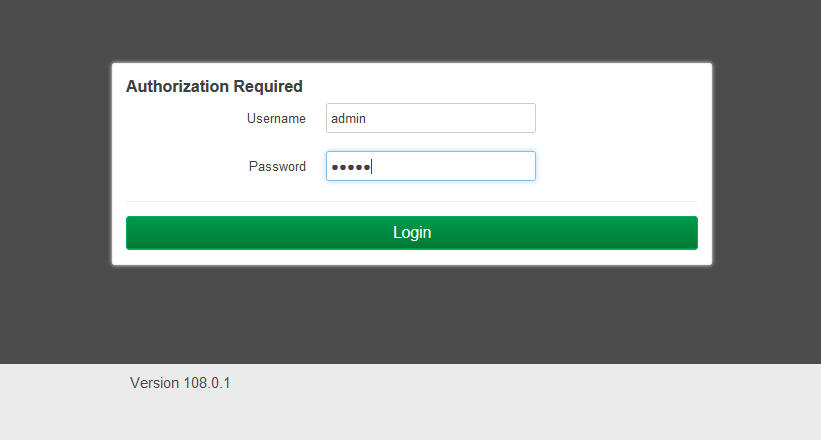Click the "Version 108.0.1" footer text
The height and width of the screenshot is (440, 821).
[180, 383]
